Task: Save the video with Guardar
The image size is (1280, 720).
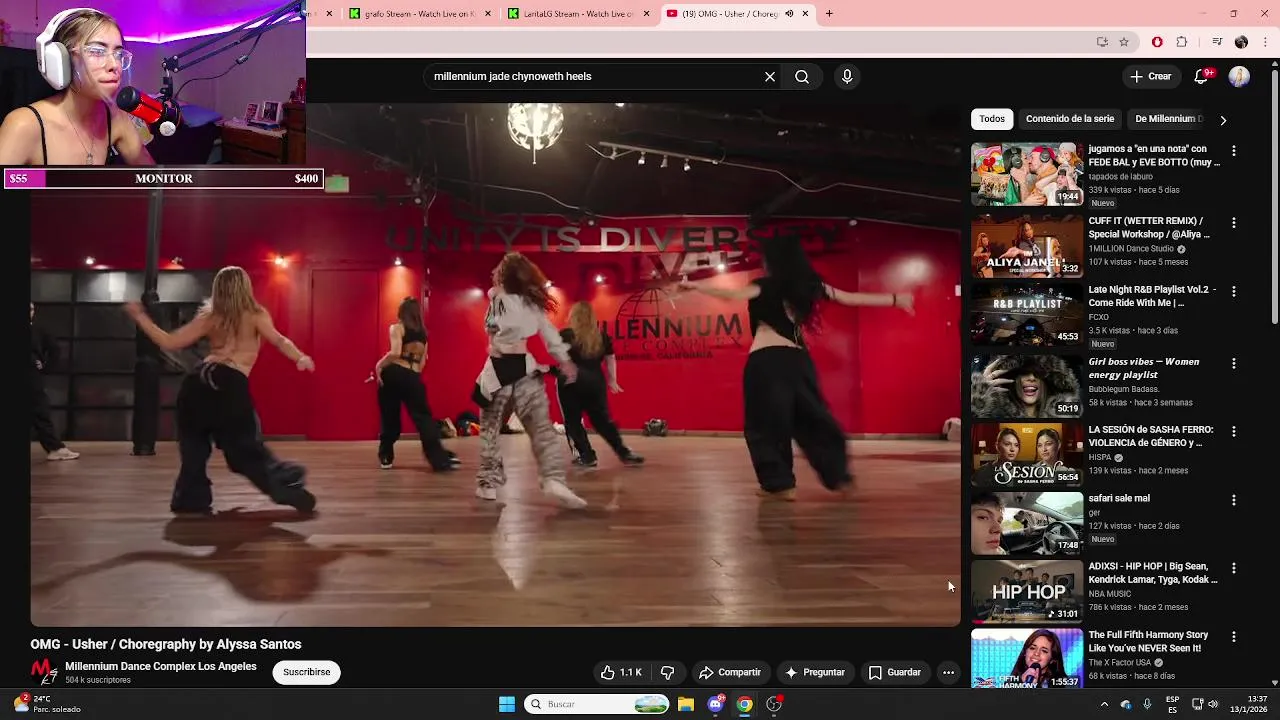Action: pos(894,672)
